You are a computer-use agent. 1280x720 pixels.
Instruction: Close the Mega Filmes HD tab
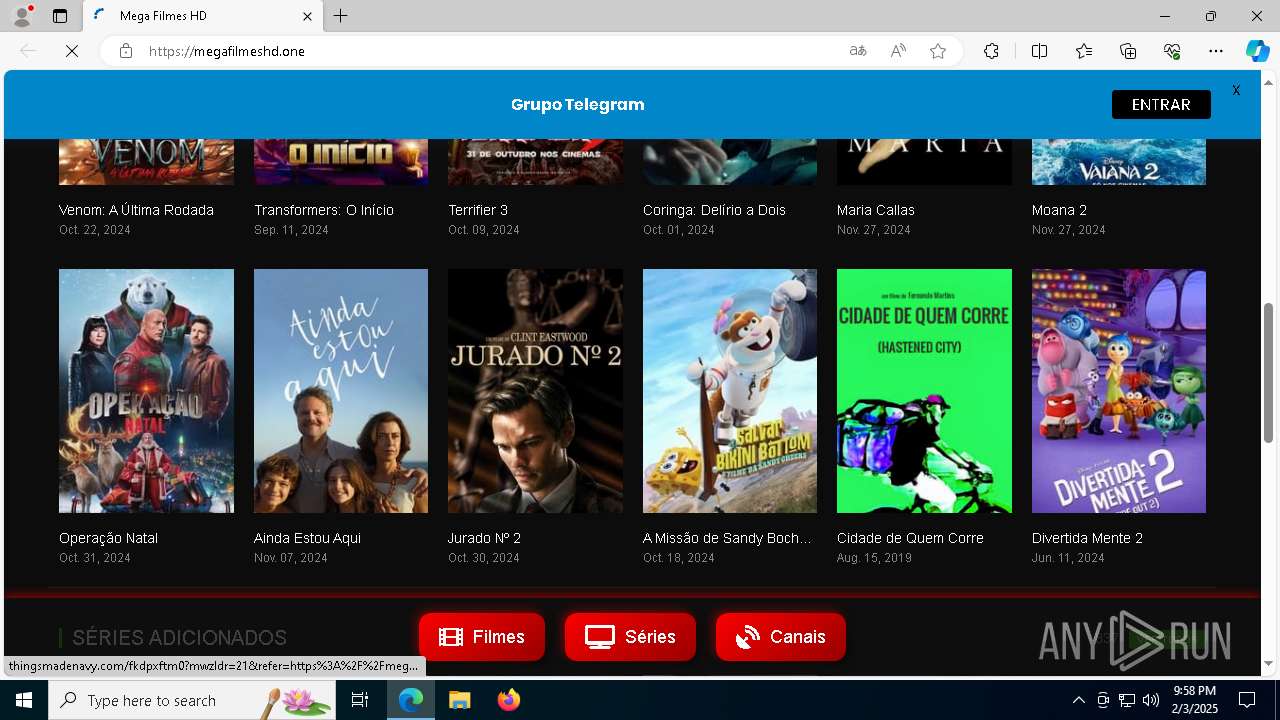307,16
